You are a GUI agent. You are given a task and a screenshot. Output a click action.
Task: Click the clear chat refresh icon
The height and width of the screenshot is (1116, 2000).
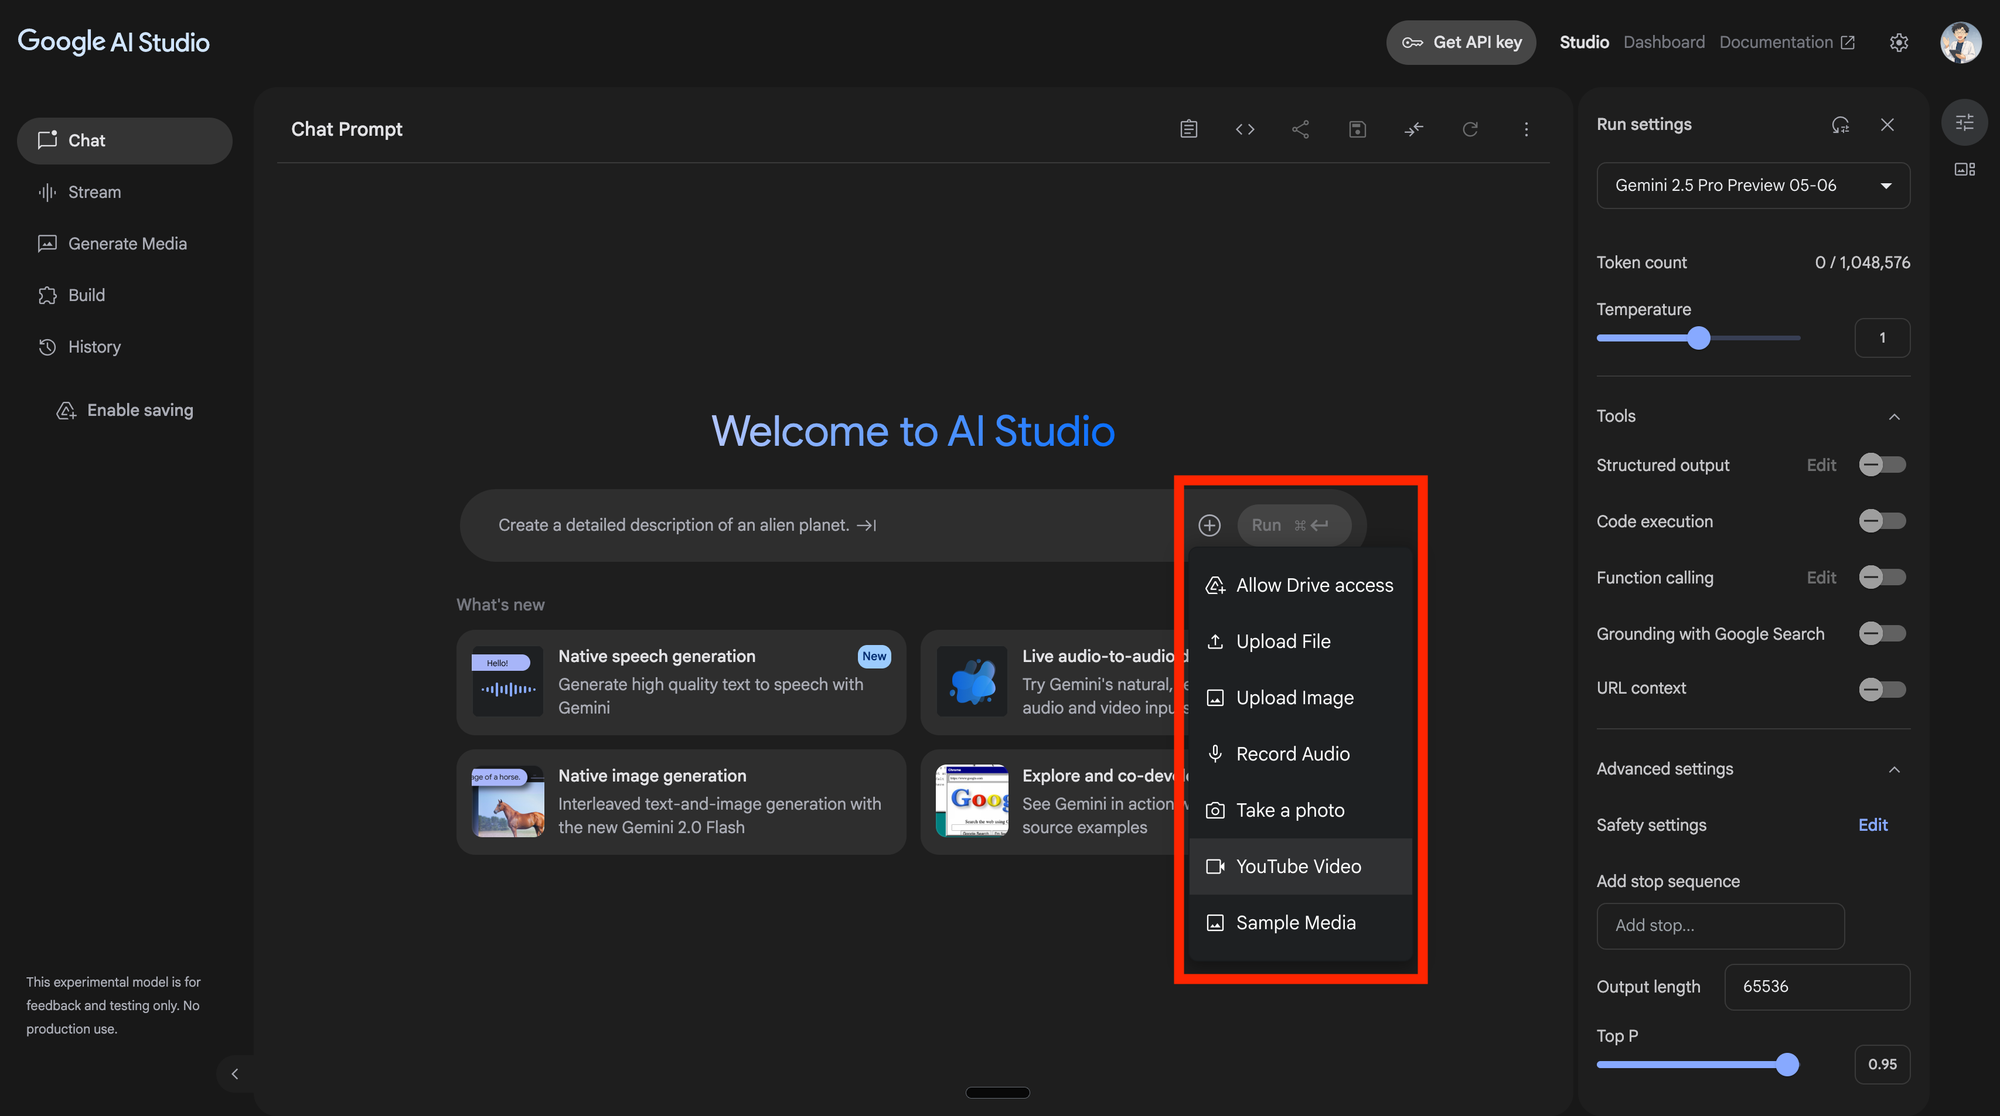[x=1470, y=129]
